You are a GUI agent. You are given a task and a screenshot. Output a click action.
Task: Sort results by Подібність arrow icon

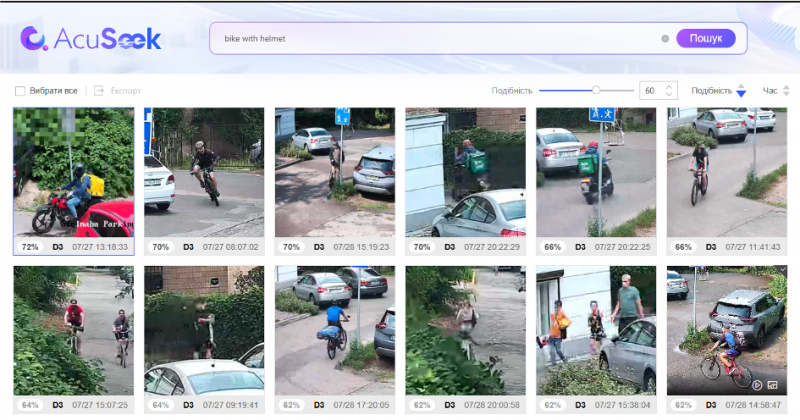click(741, 91)
